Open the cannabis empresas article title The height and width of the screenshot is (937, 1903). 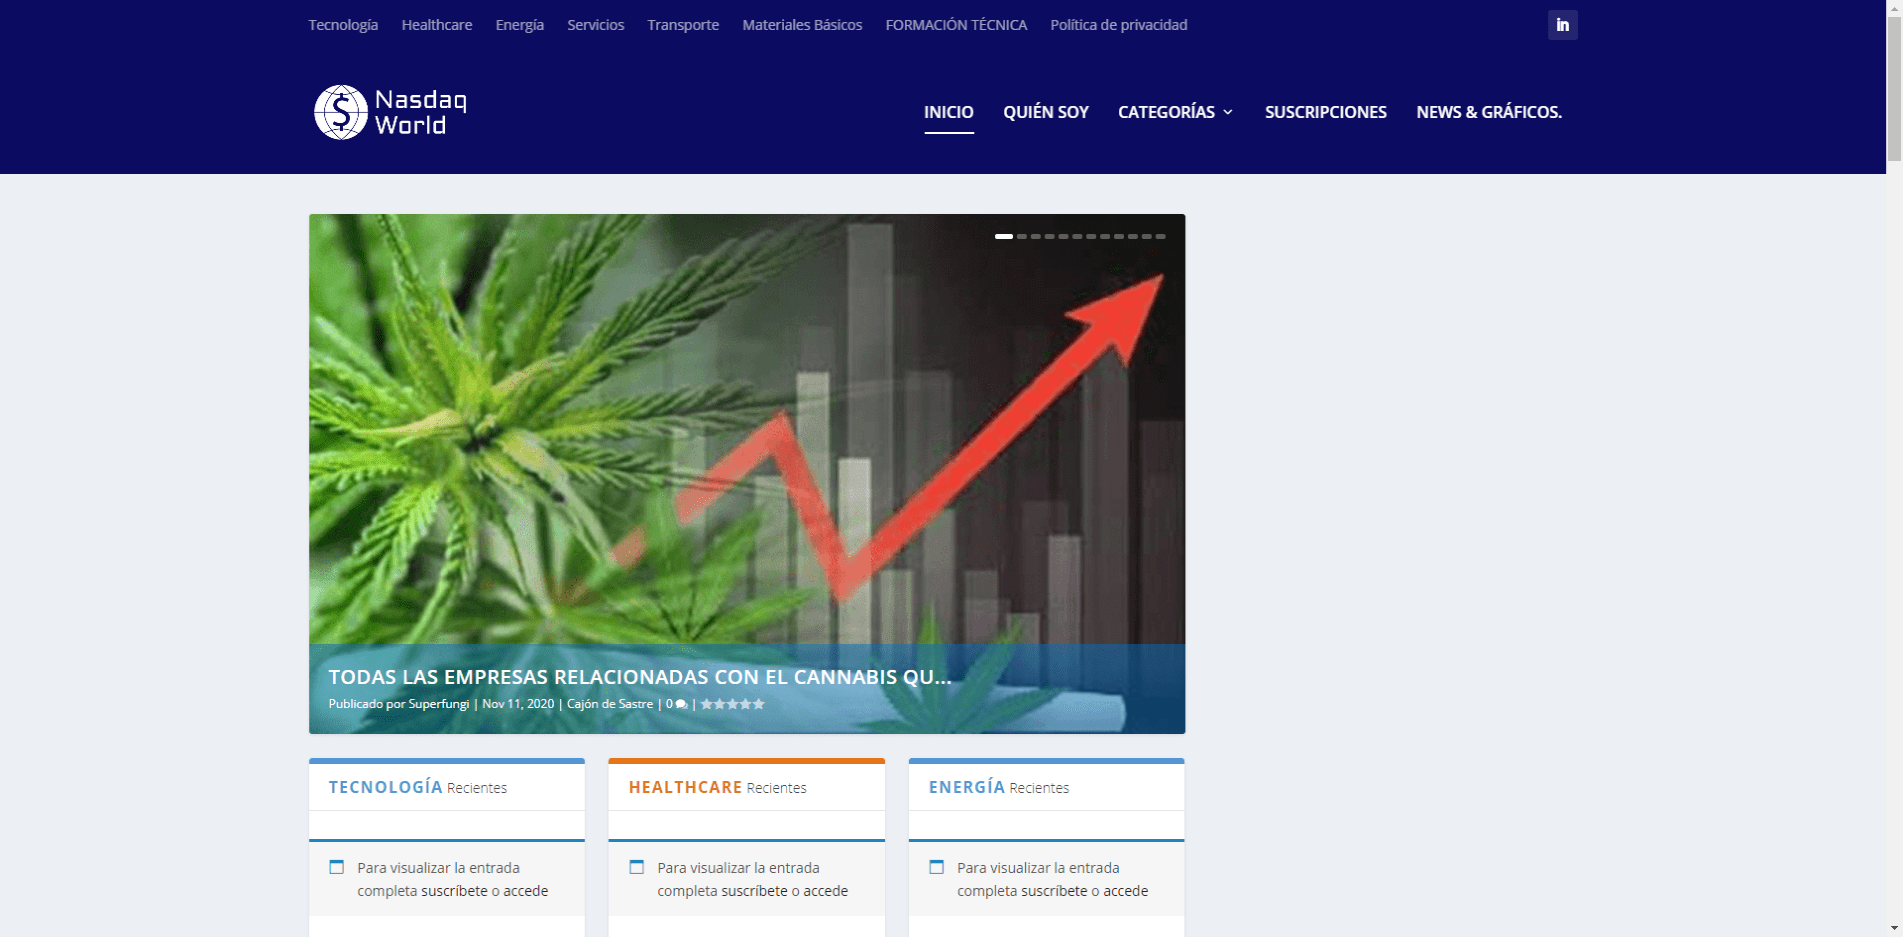point(640,677)
